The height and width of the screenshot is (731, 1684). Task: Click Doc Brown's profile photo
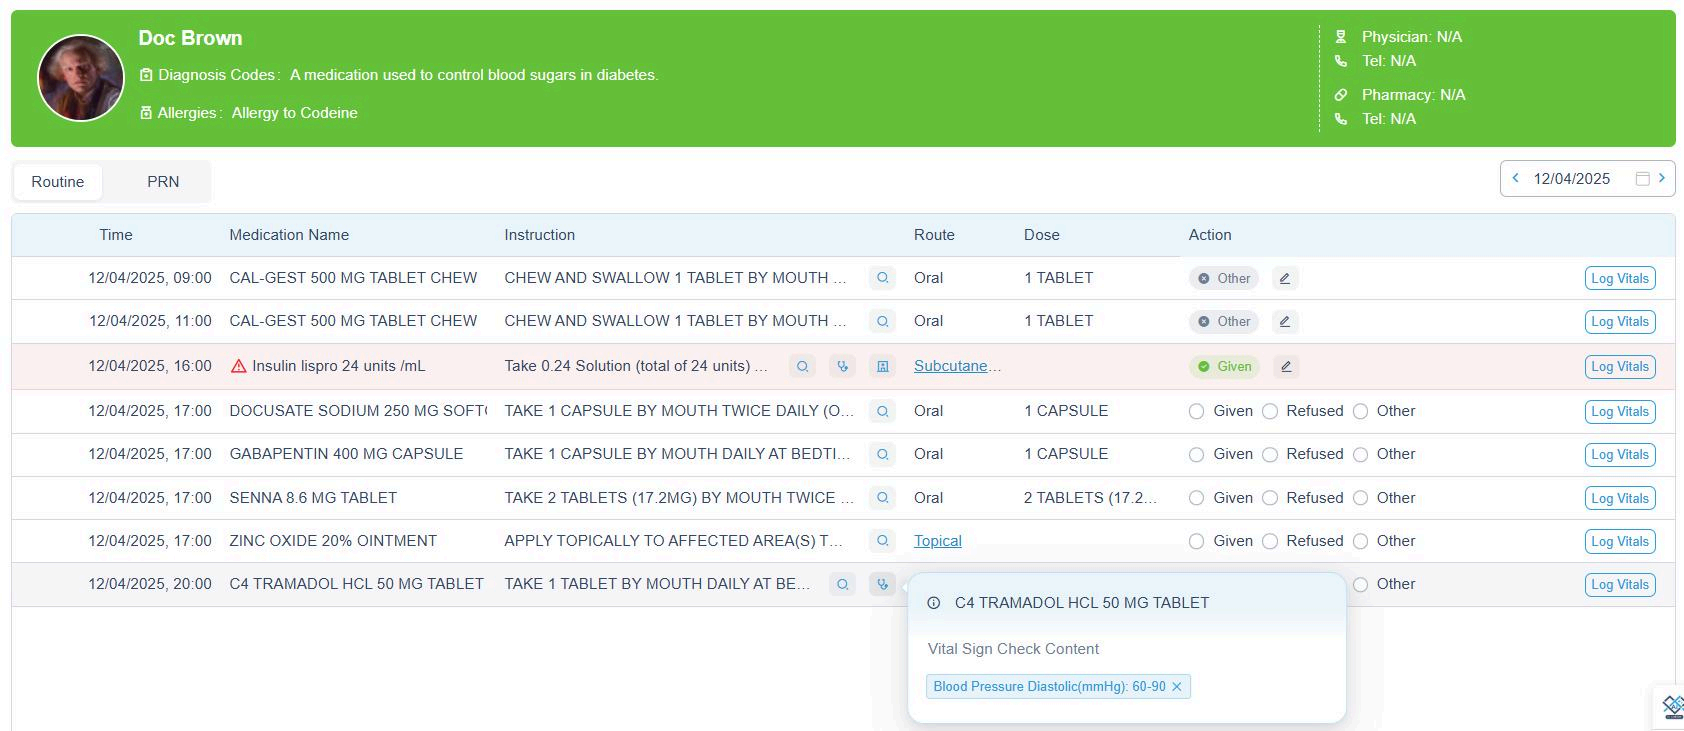[81, 78]
